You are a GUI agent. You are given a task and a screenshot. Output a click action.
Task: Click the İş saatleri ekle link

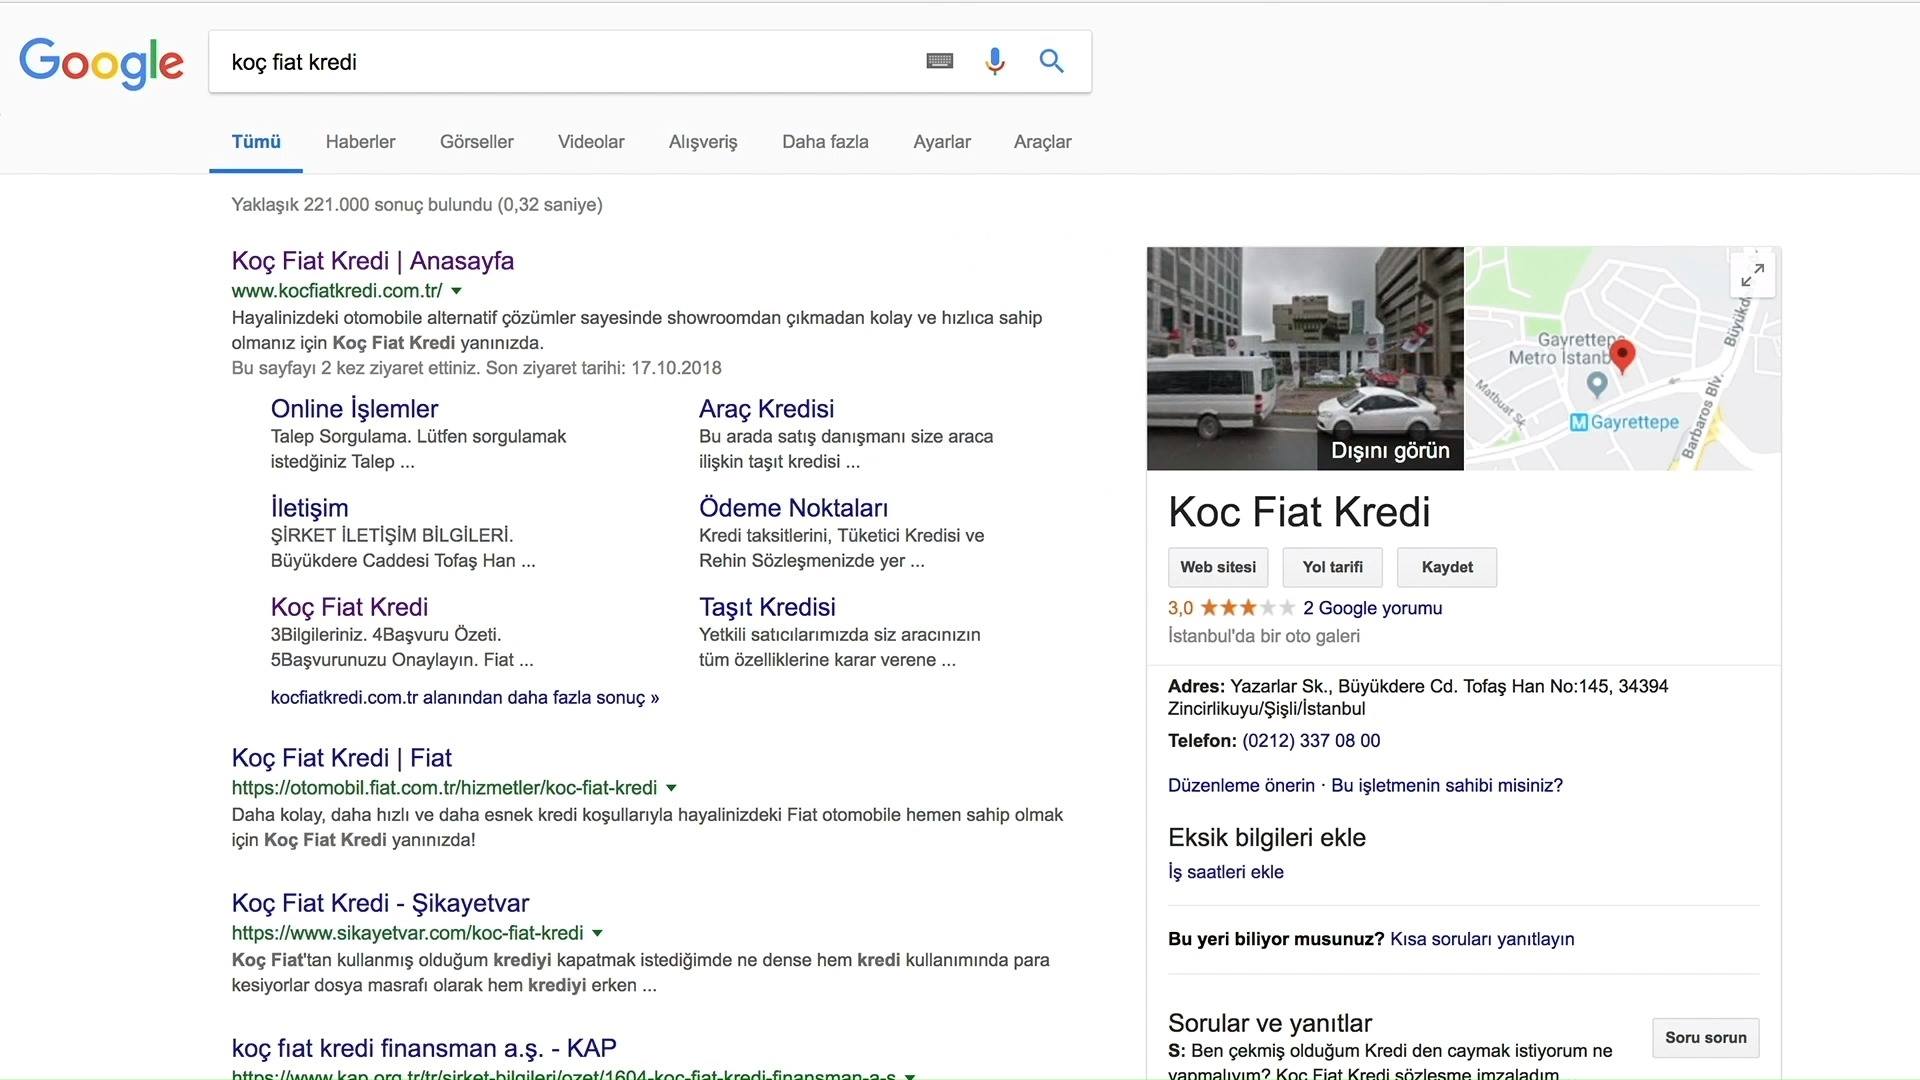pyautogui.click(x=1226, y=872)
